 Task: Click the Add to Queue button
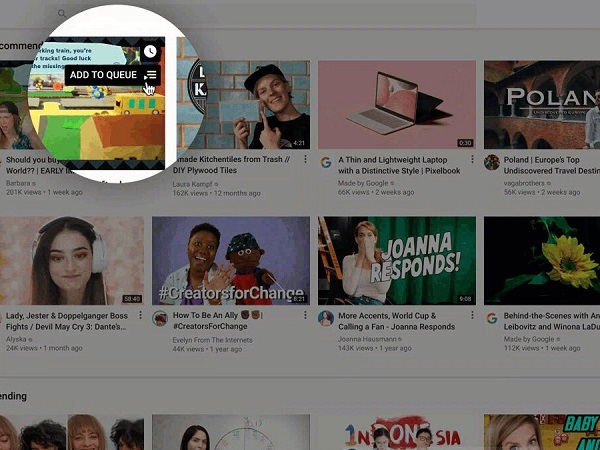pyautogui.click(x=112, y=75)
